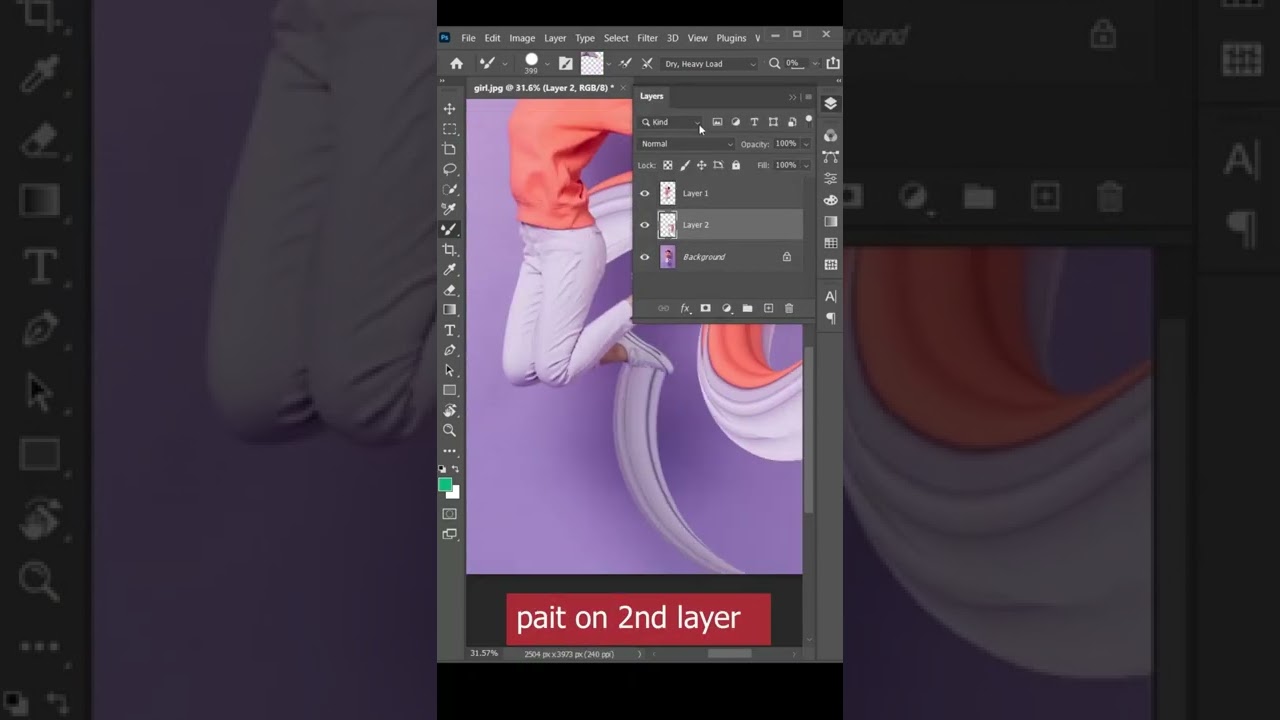Click the green foreground color swatch
The height and width of the screenshot is (720, 1280).
tap(445, 484)
